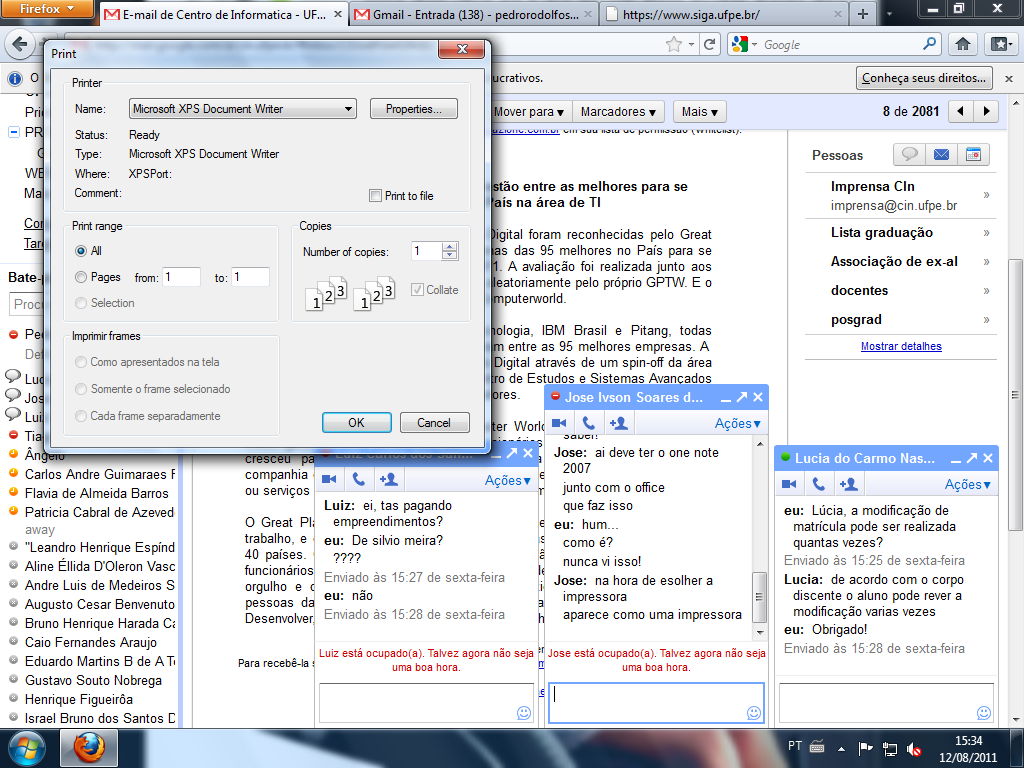Image resolution: width=1024 pixels, height=768 pixels.
Task: Open Firefox home page
Action: 963,44
